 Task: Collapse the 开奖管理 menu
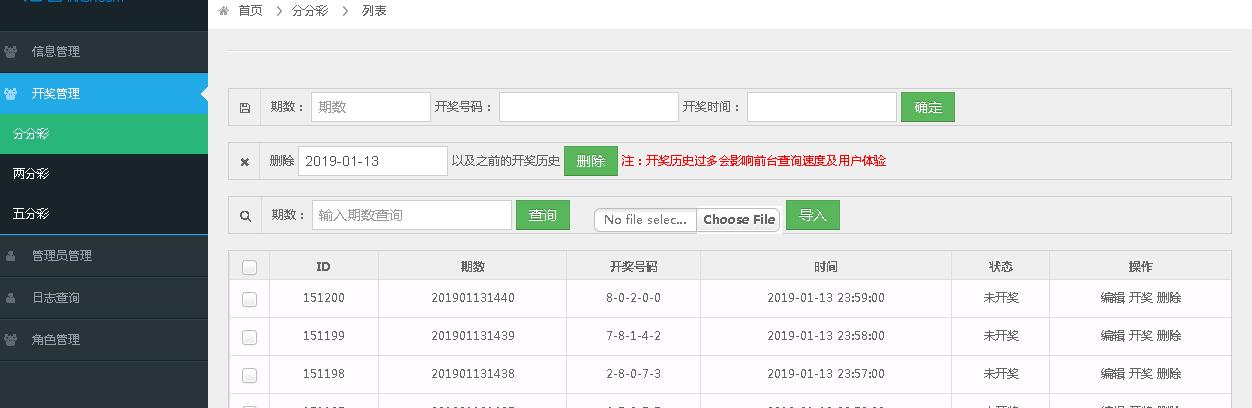point(104,94)
